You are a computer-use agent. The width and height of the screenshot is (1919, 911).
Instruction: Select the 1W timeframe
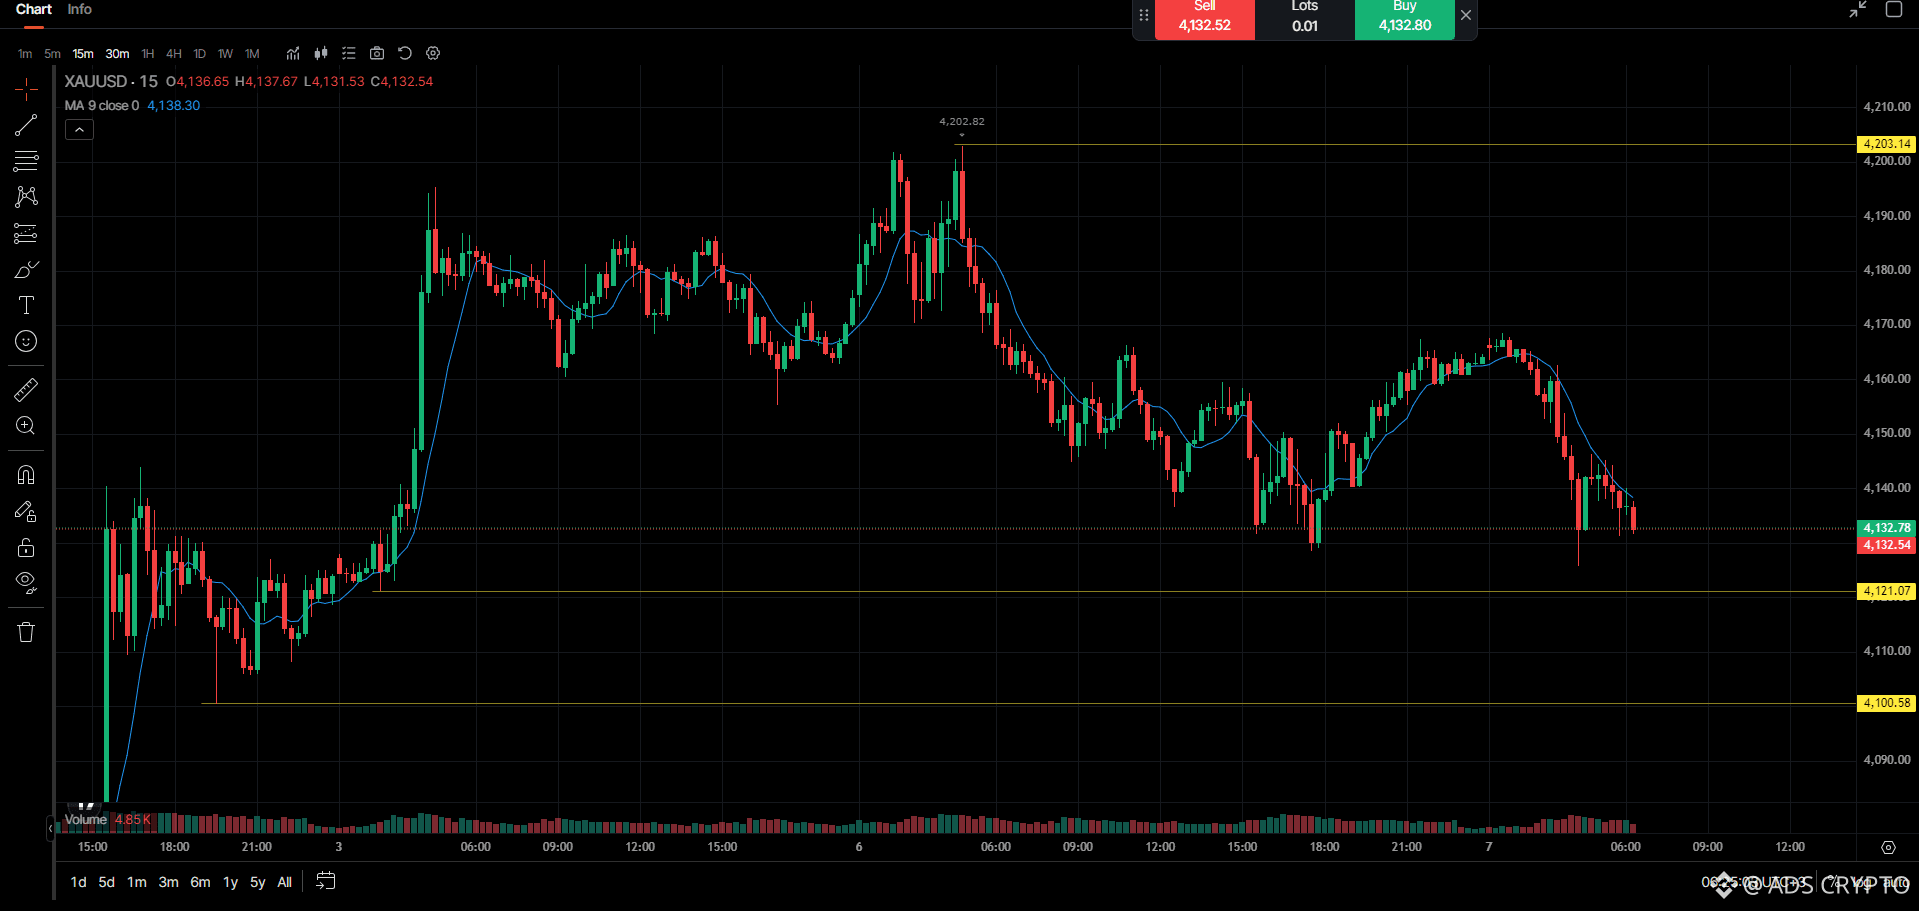pyautogui.click(x=225, y=54)
